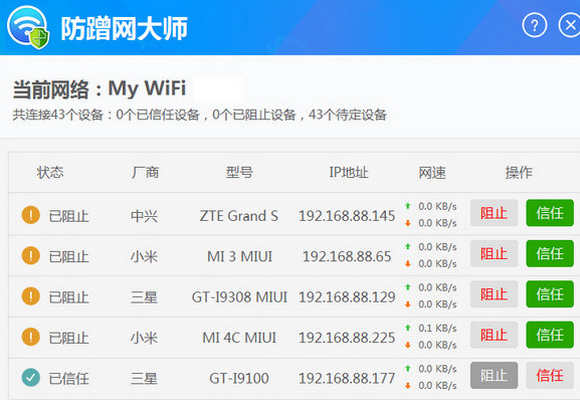Click the 厂商 column header
The height and width of the screenshot is (400, 580).
pos(145,172)
